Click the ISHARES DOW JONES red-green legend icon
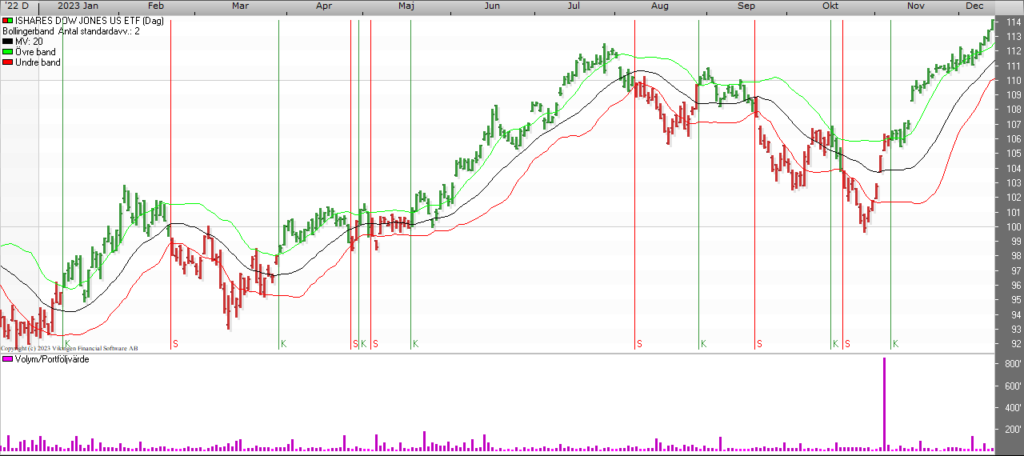 click(8, 20)
